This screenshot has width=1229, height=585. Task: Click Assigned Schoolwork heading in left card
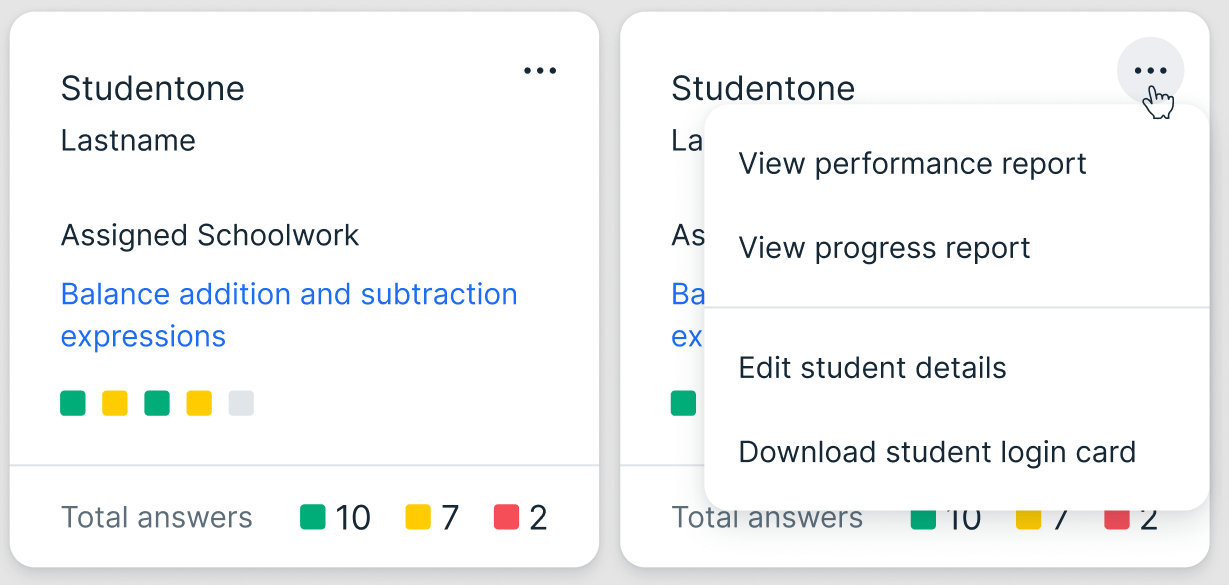click(210, 236)
